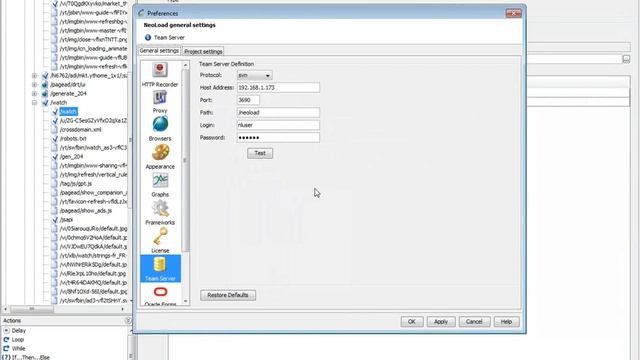This screenshot has width=640, height=360.
Task: Click the check icon of /jsapi
Action: click(x=54, y=220)
